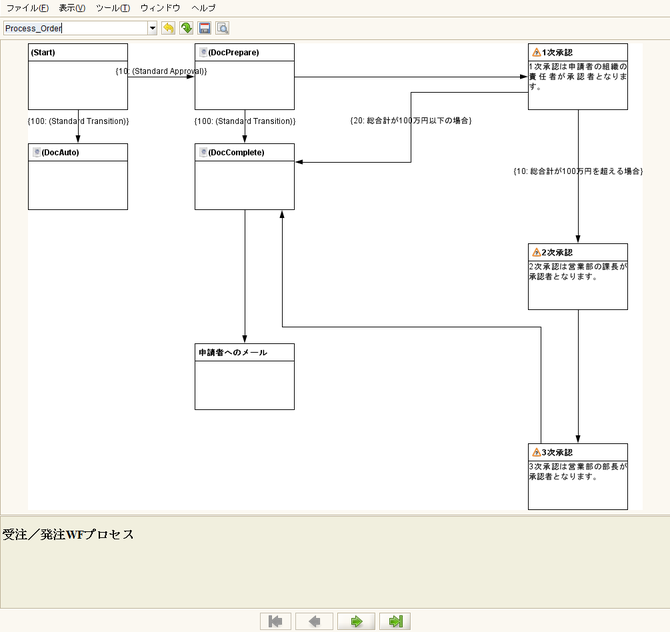Click the yellow undo arrow toolbar icon
This screenshot has height=632, width=670.
pos(168,28)
